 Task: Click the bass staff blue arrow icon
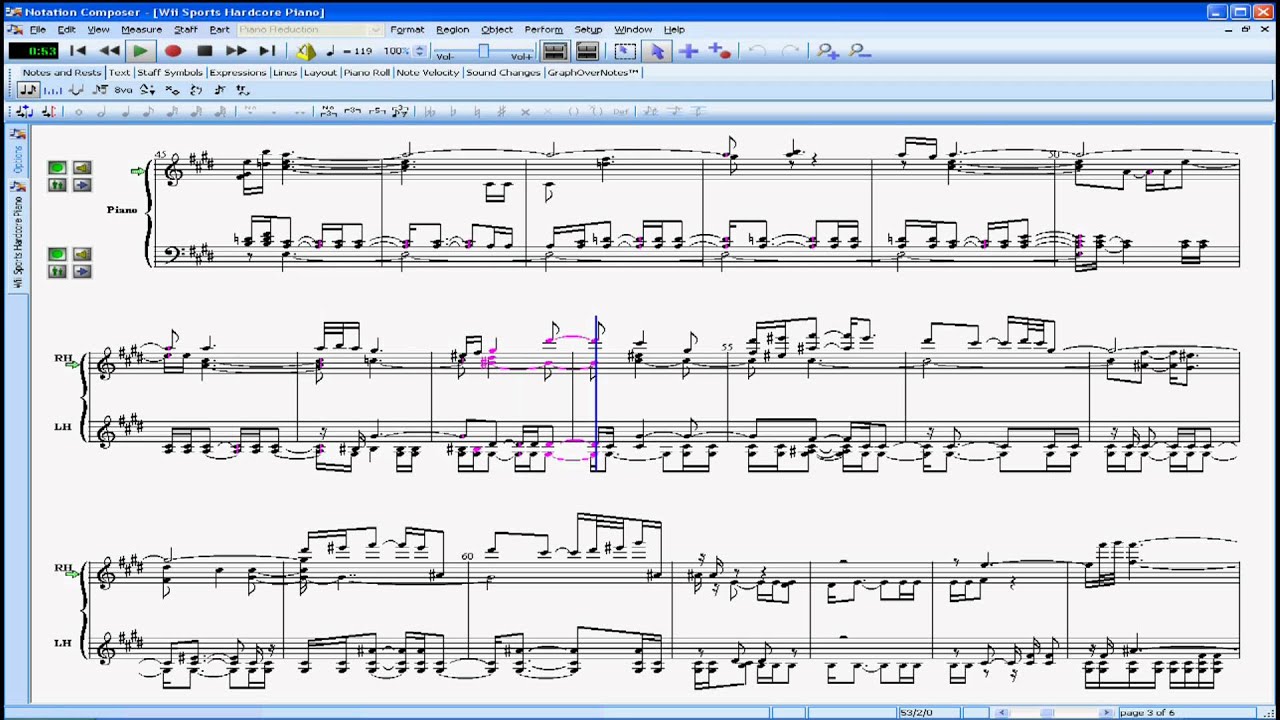coord(82,271)
